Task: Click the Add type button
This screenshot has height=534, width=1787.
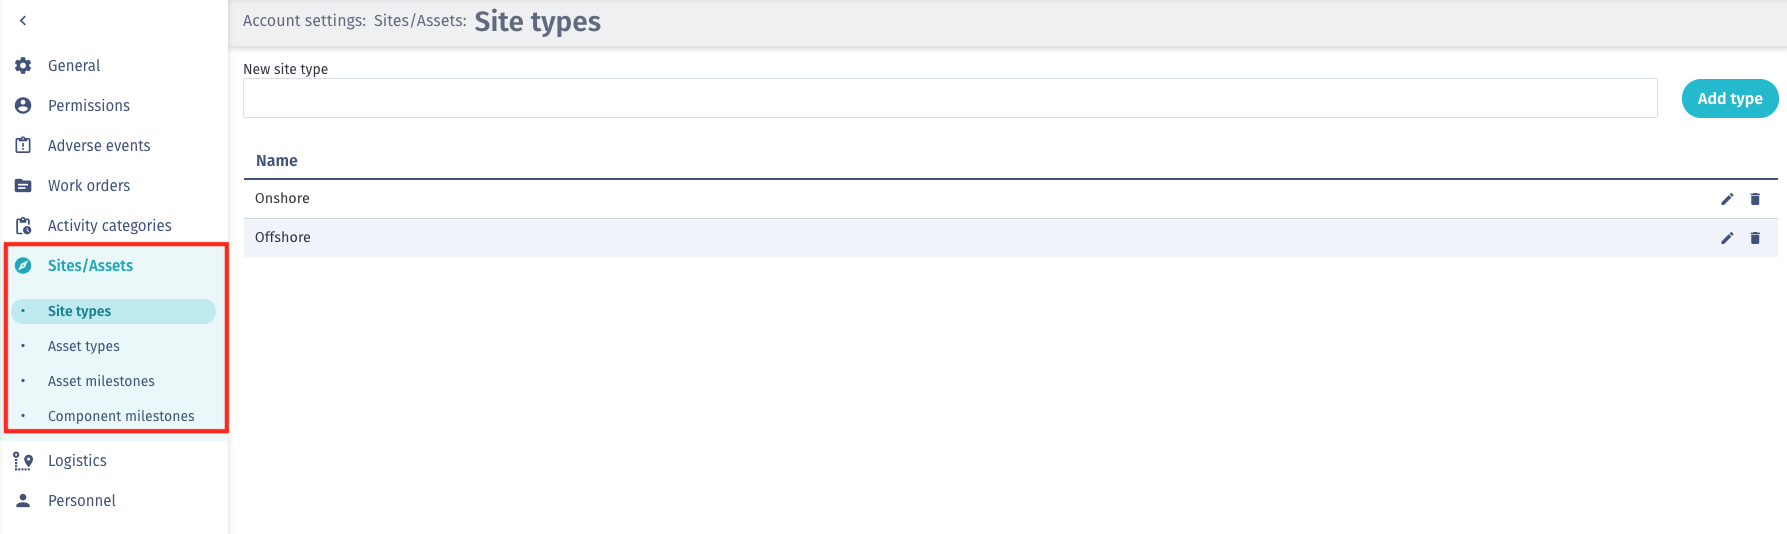Action: click(1730, 98)
